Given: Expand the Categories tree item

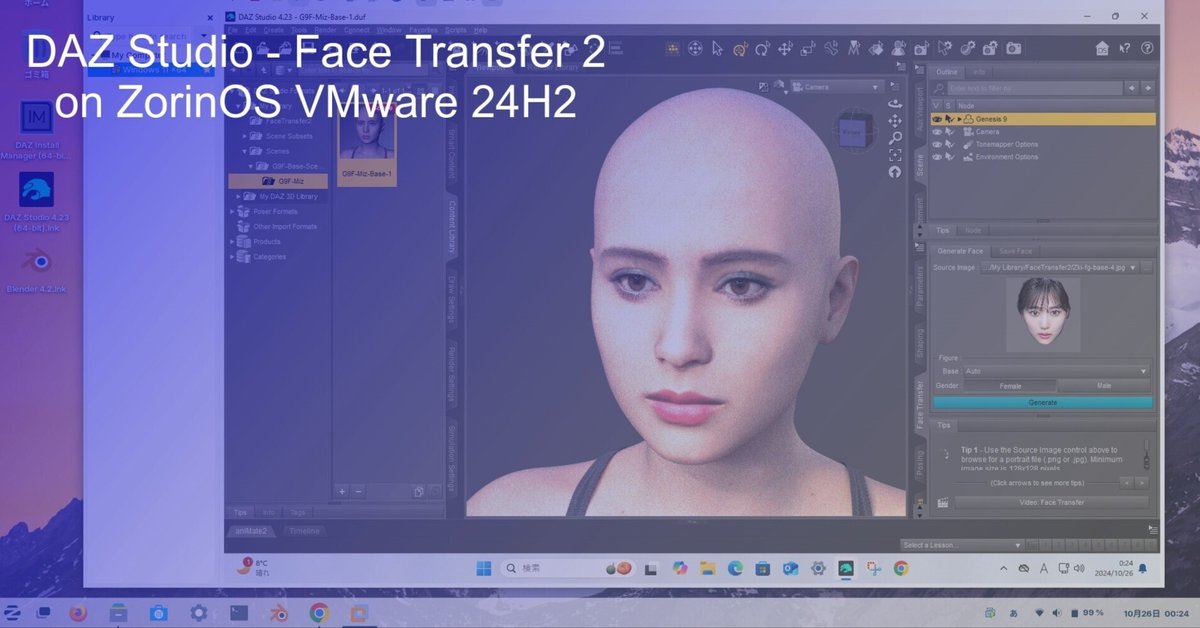Looking at the screenshot, I should pos(232,257).
